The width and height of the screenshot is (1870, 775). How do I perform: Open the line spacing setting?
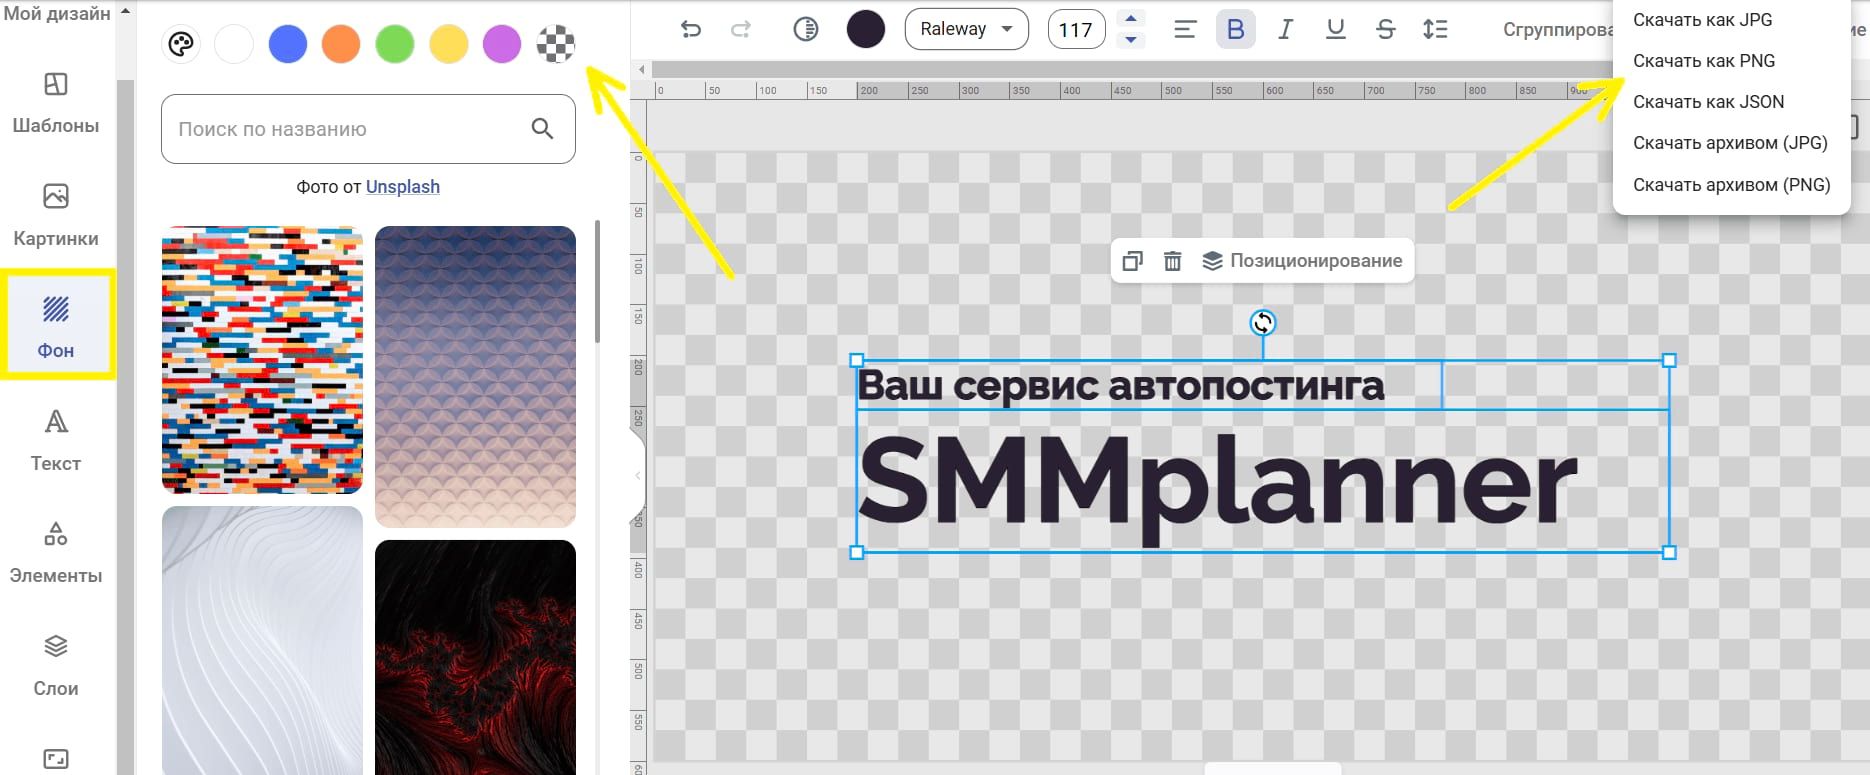tap(1435, 29)
